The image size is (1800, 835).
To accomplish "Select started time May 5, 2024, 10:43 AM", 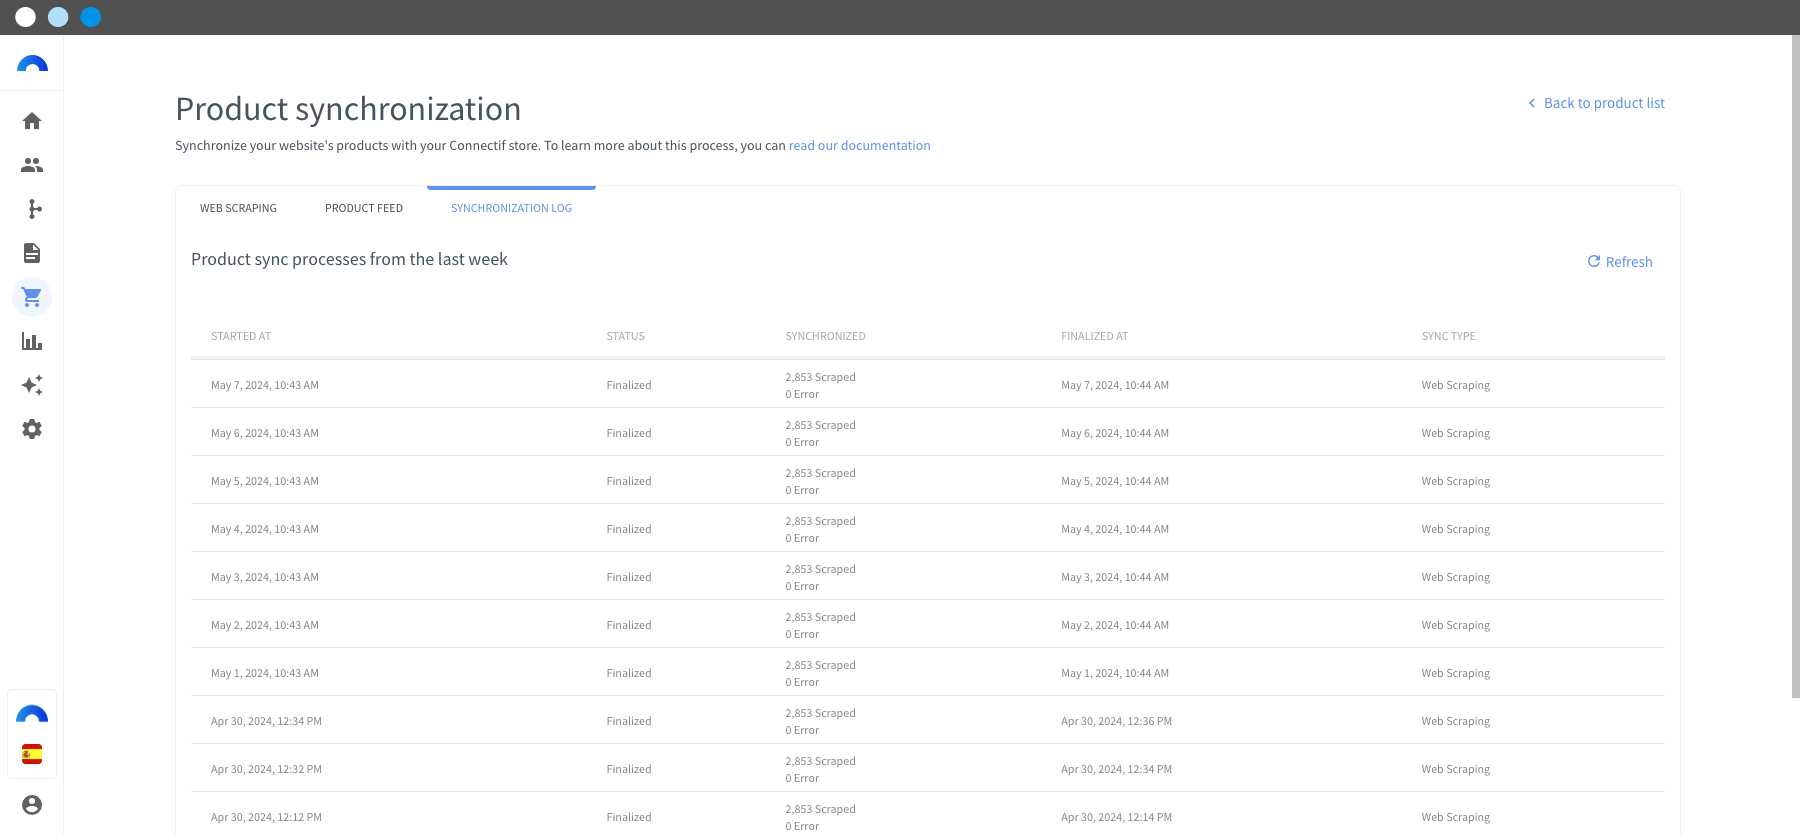I will 265,481.
